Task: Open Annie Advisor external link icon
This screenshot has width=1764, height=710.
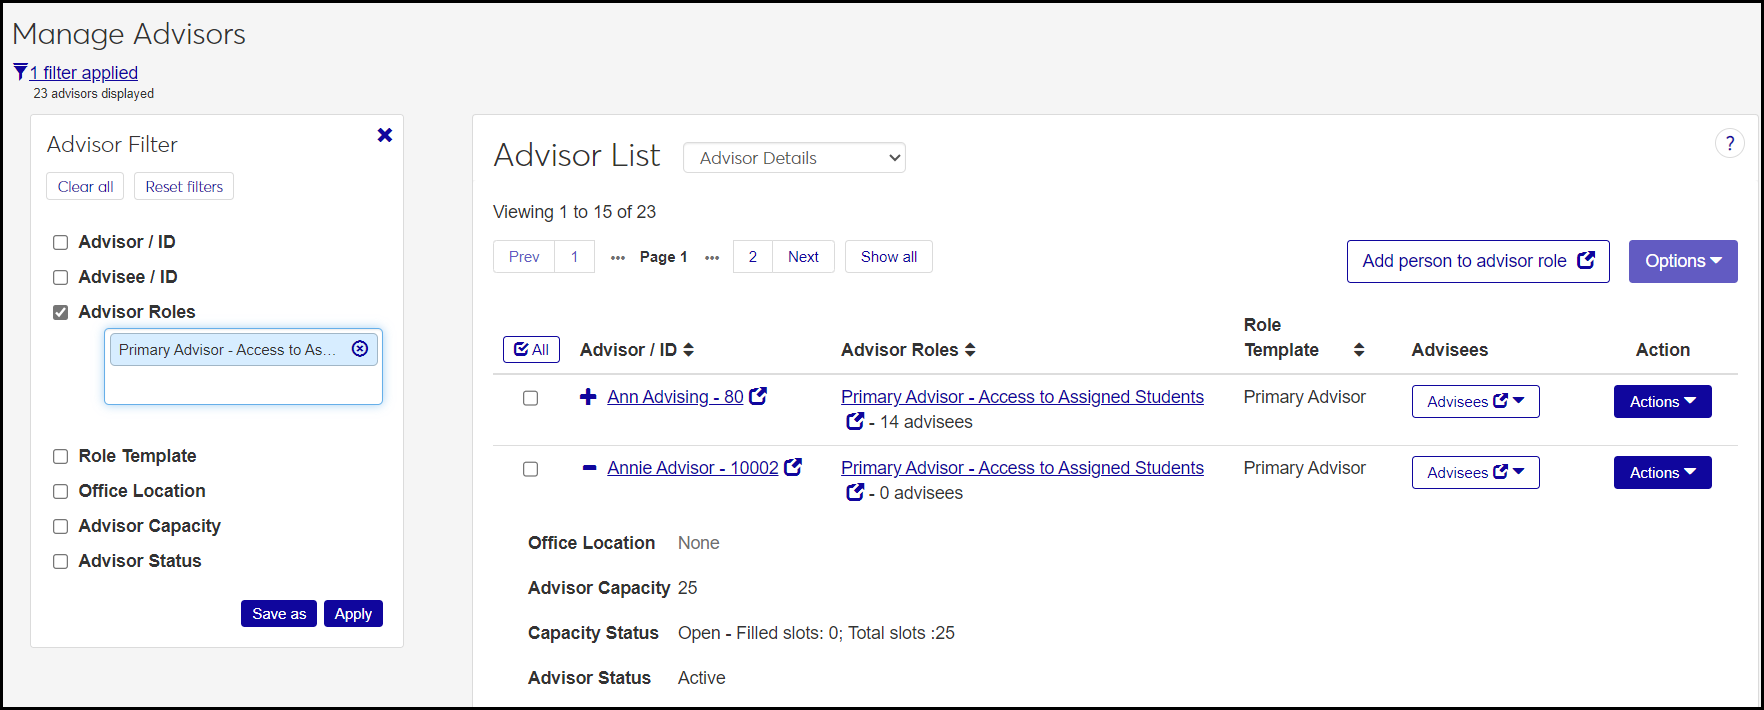Action: (x=793, y=467)
